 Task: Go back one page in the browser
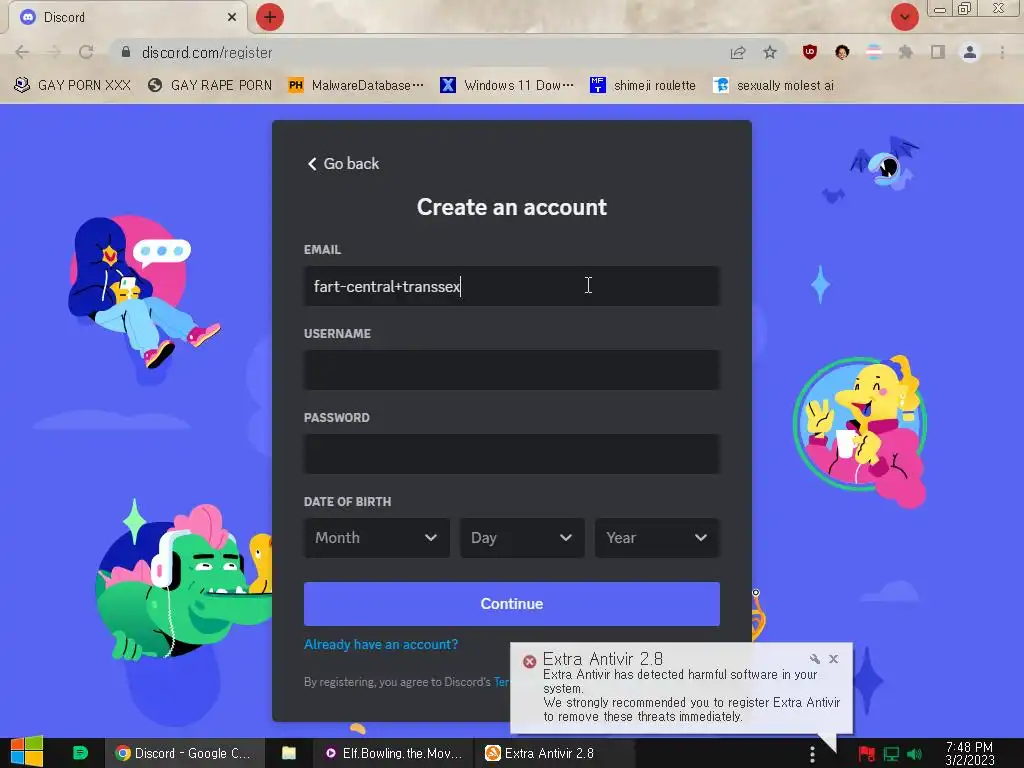click(22, 52)
